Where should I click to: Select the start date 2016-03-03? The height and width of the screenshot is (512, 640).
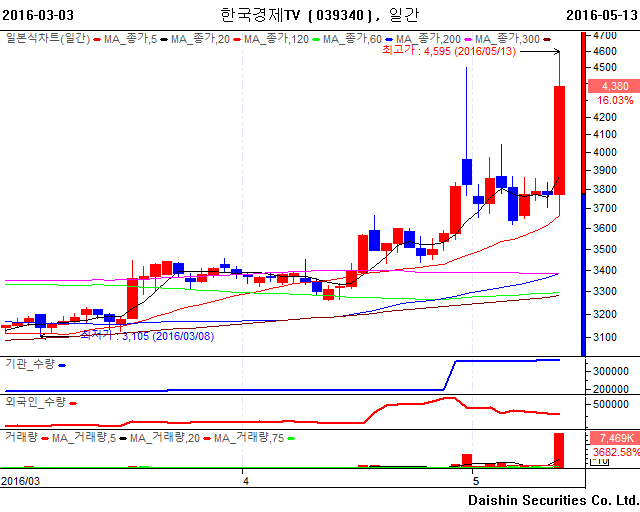click(x=38, y=15)
